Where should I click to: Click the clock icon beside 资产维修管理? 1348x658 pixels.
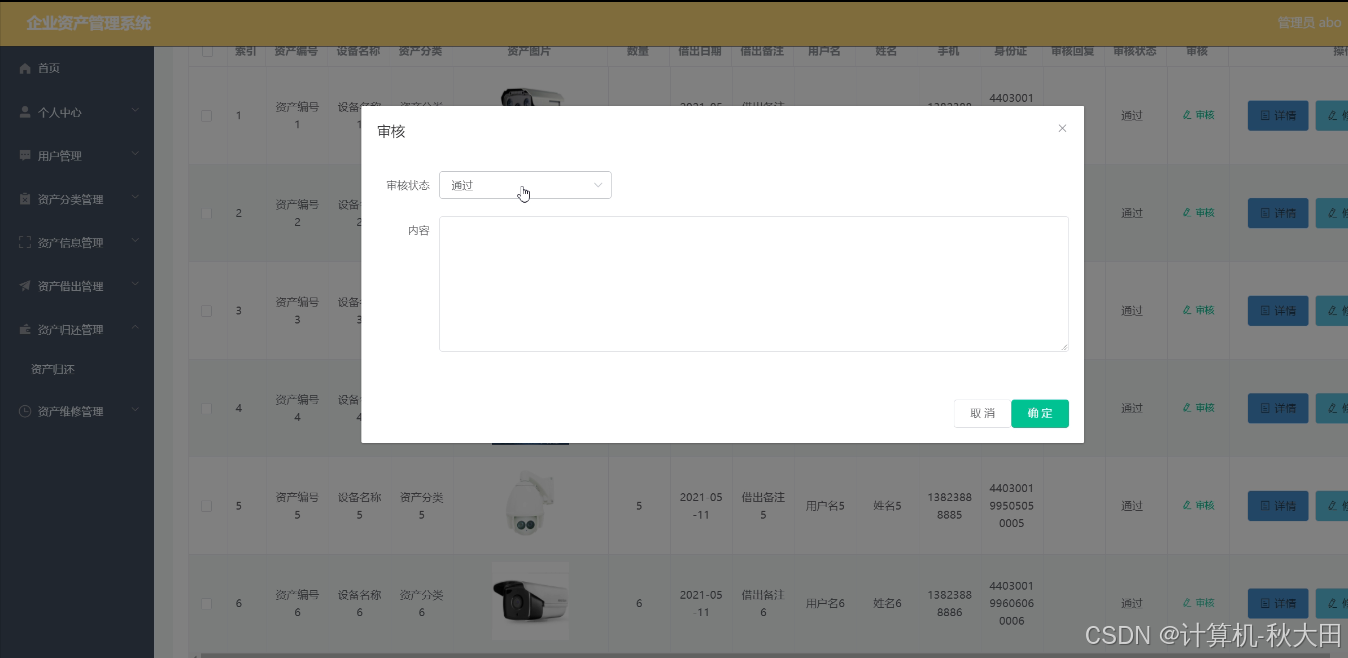coord(25,411)
